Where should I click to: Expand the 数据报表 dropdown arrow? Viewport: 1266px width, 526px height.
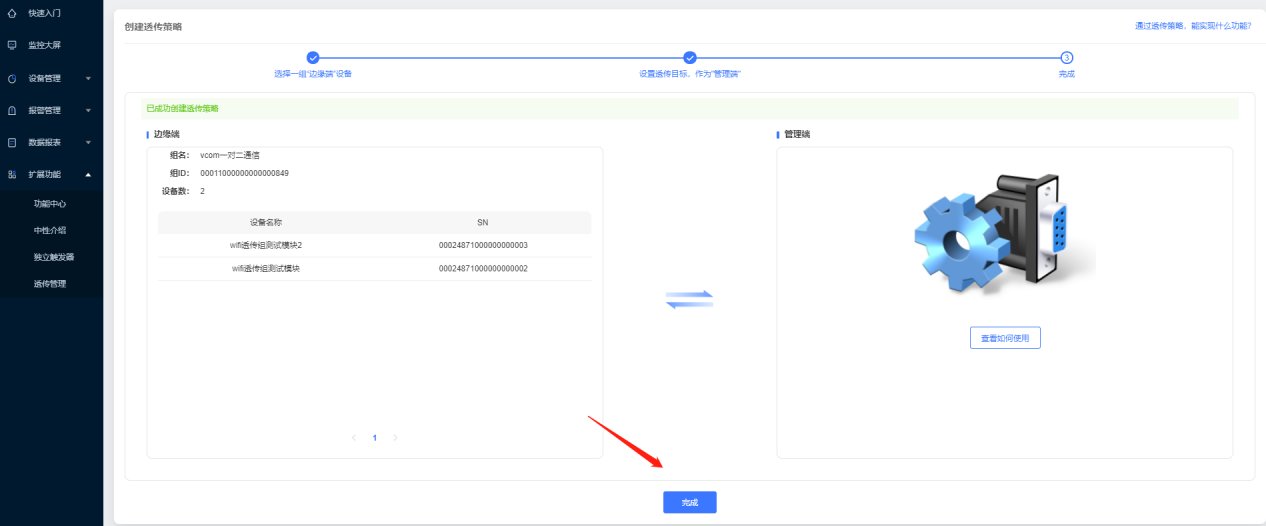[88, 142]
